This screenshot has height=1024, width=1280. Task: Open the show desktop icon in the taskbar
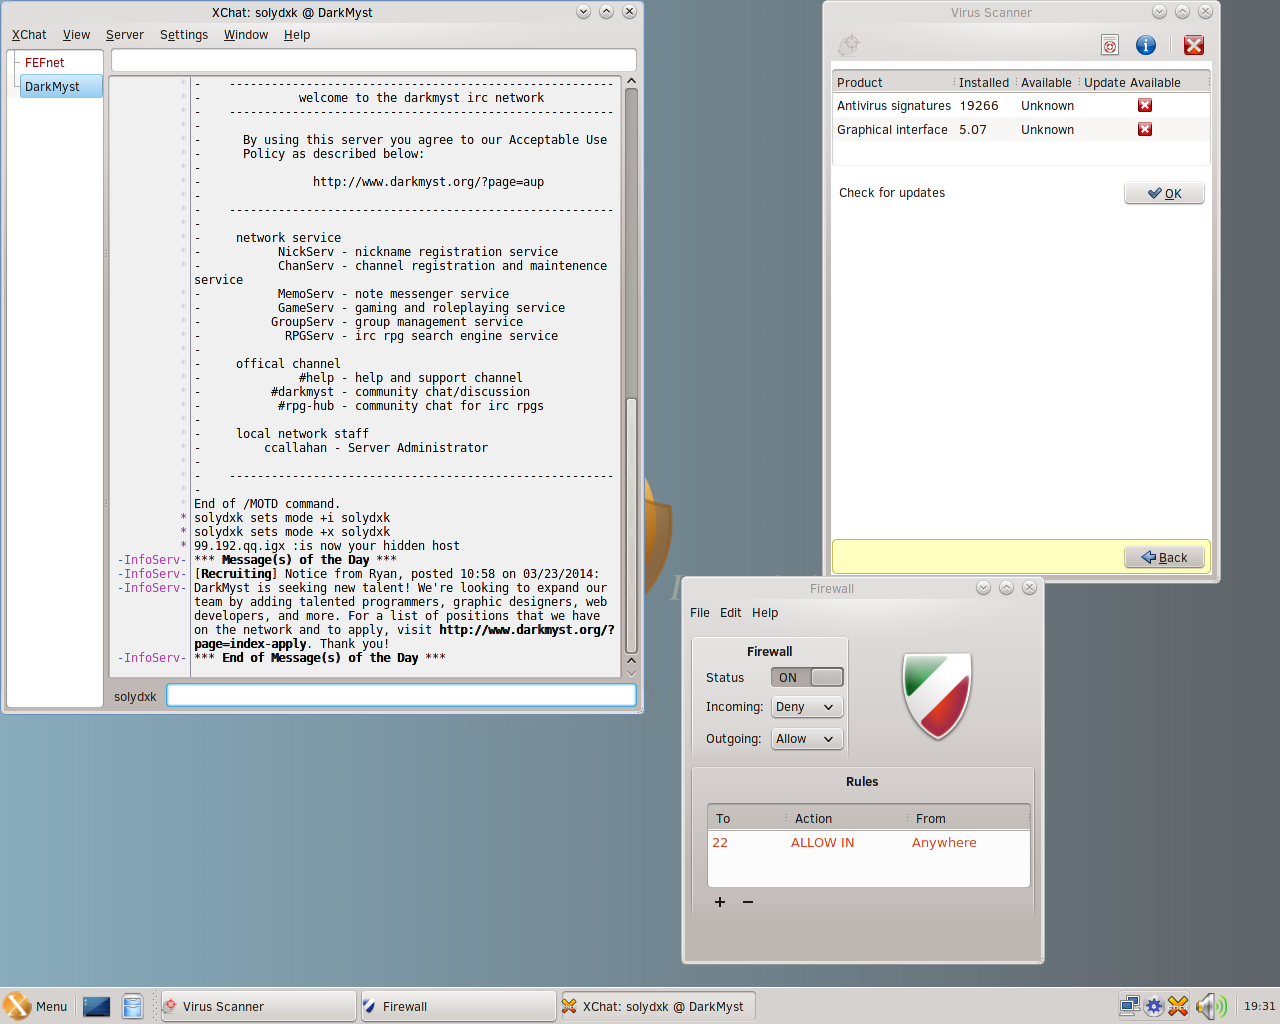click(x=97, y=1006)
